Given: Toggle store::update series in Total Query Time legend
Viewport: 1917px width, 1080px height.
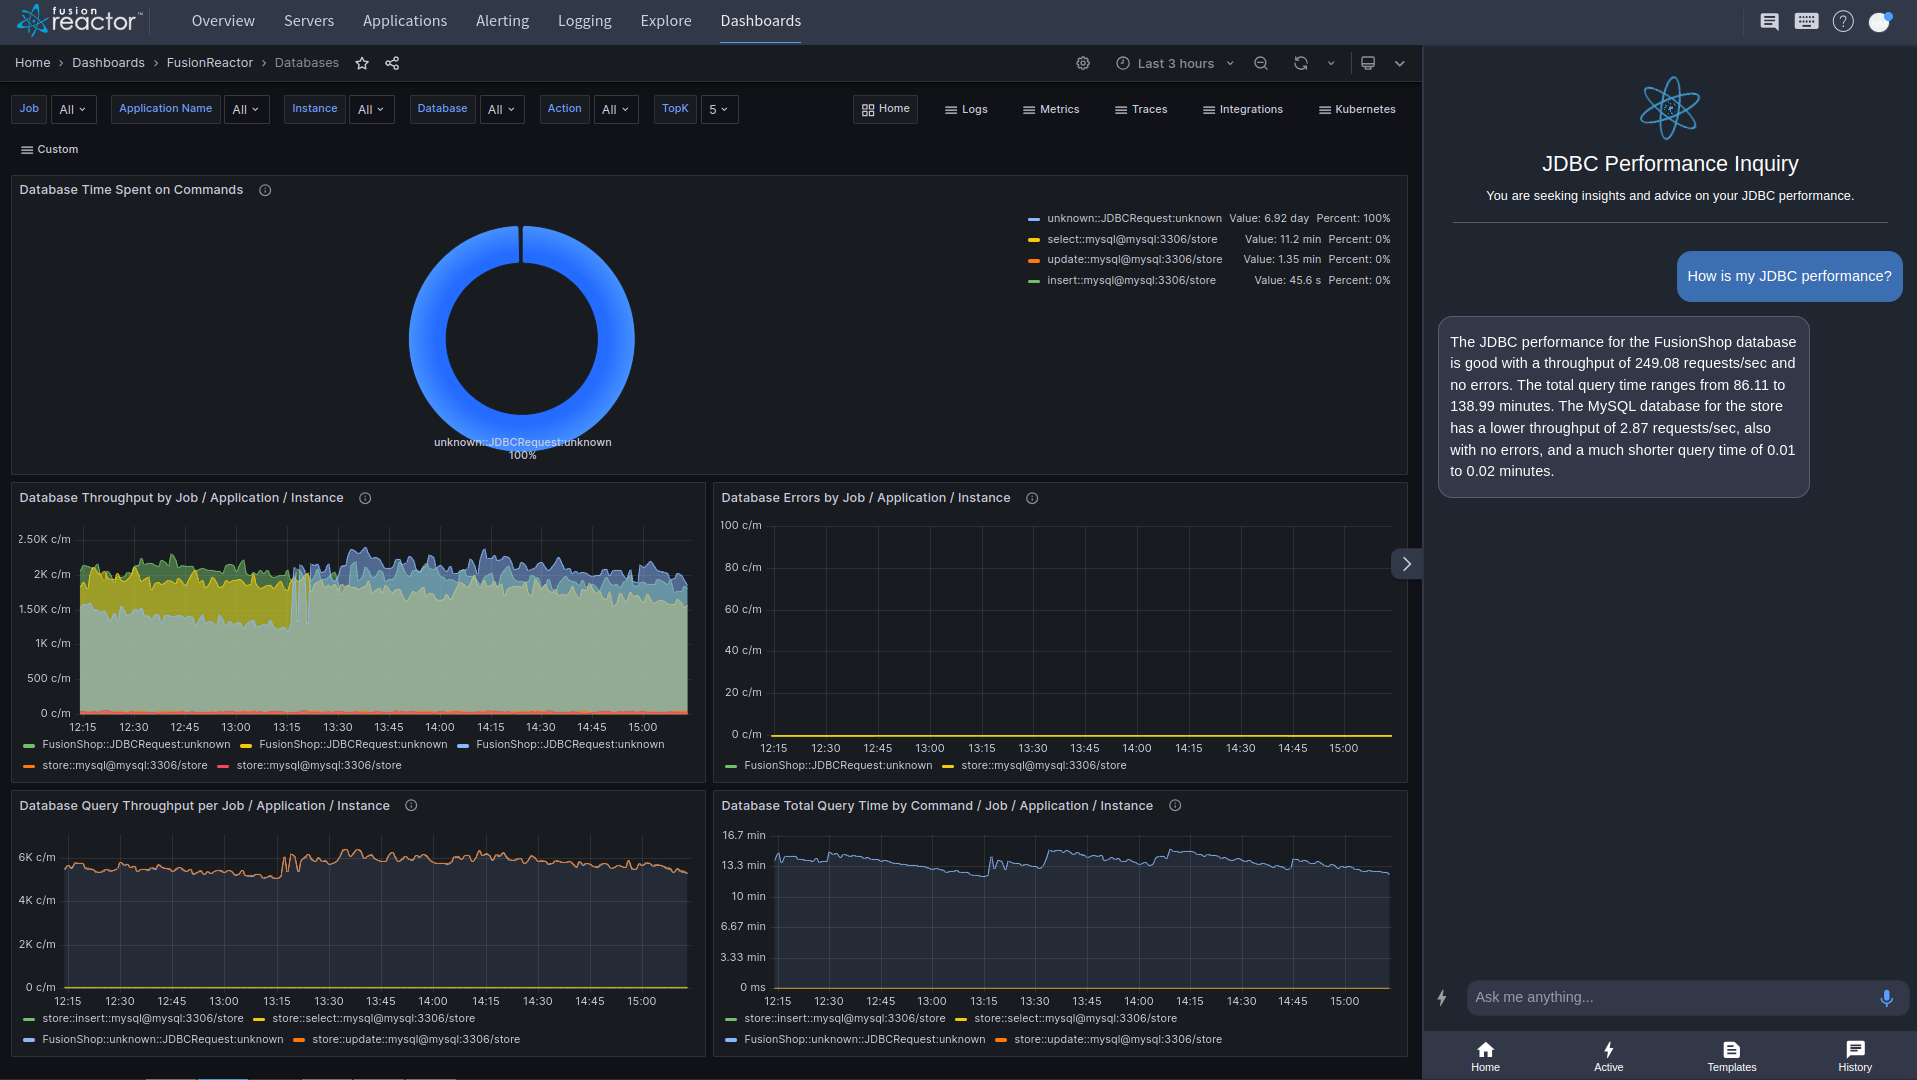Looking at the screenshot, I should 1117,1039.
